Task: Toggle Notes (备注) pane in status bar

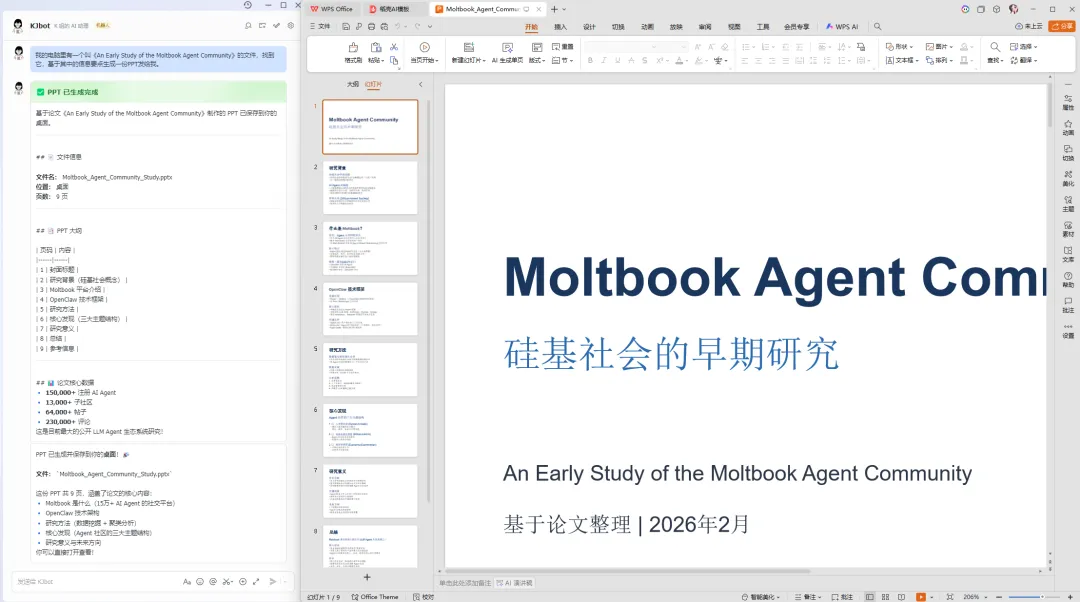Action: tap(807, 596)
